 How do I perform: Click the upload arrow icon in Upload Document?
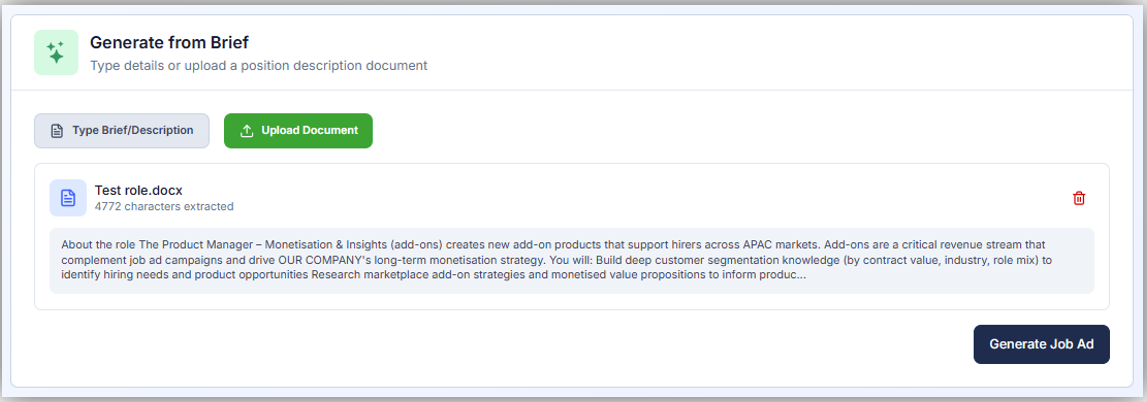pos(247,131)
